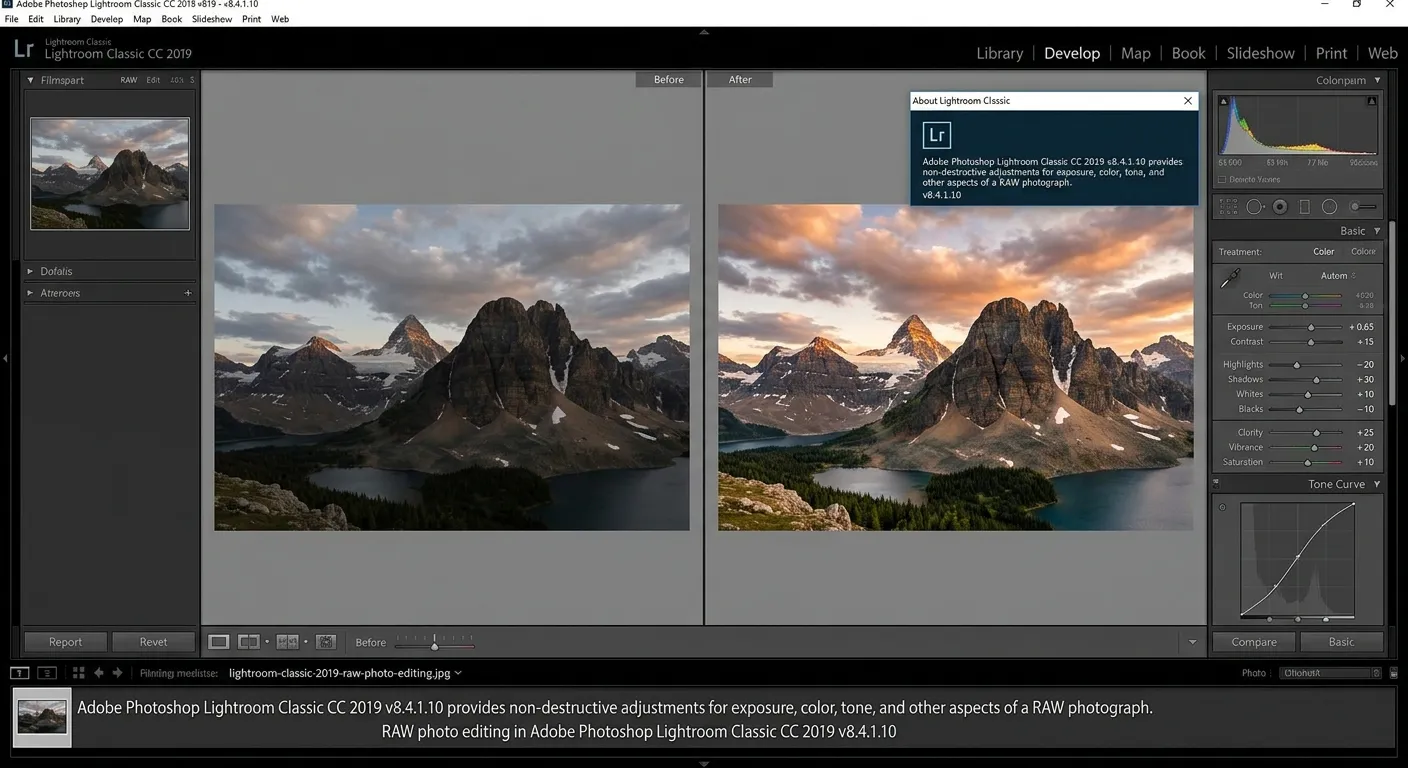Click the Lr identity plate logo
The image size is (1408, 768).
coord(23,49)
